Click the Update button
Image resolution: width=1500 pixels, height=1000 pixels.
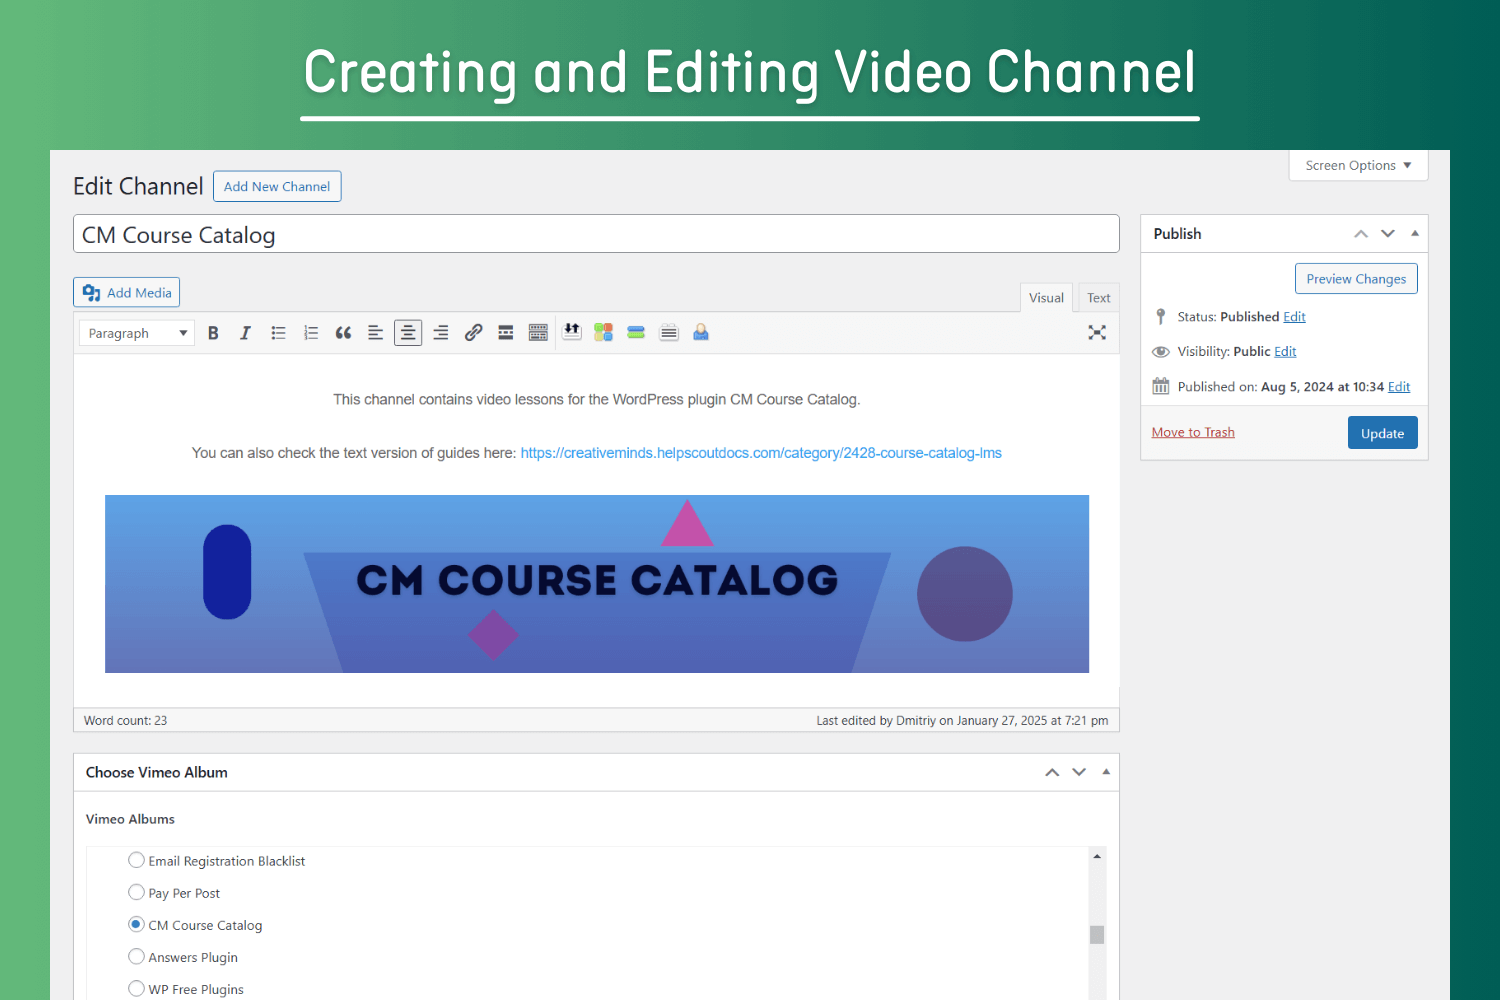click(x=1382, y=433)
